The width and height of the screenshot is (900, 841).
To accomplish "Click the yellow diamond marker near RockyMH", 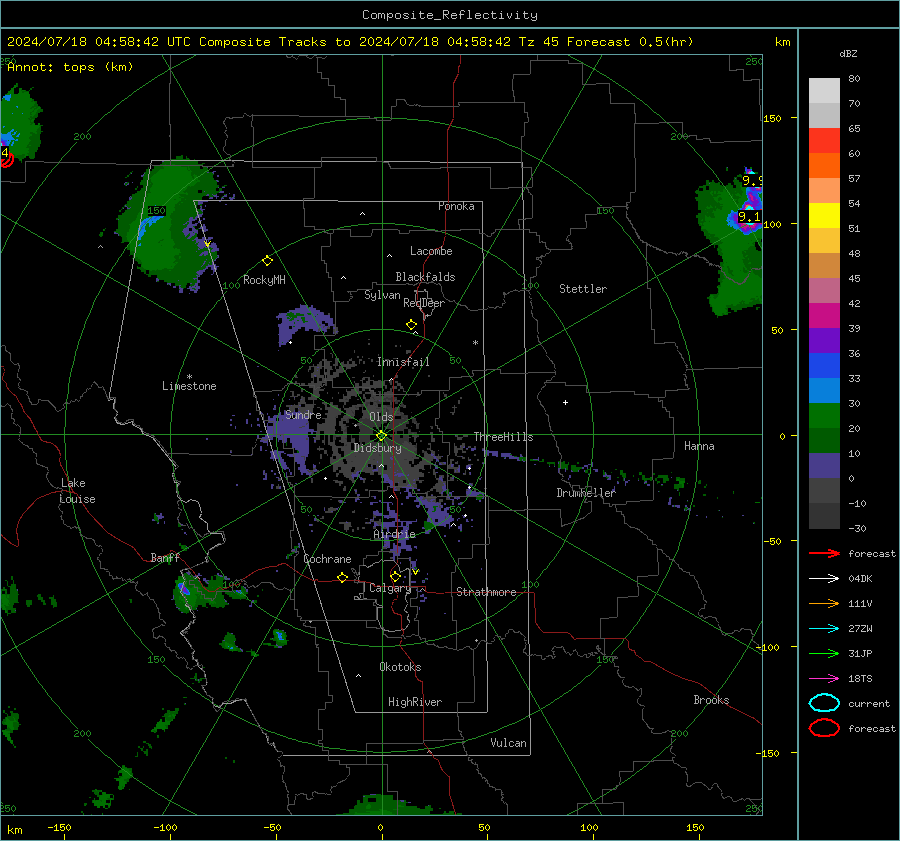I will tap(267, 261).
